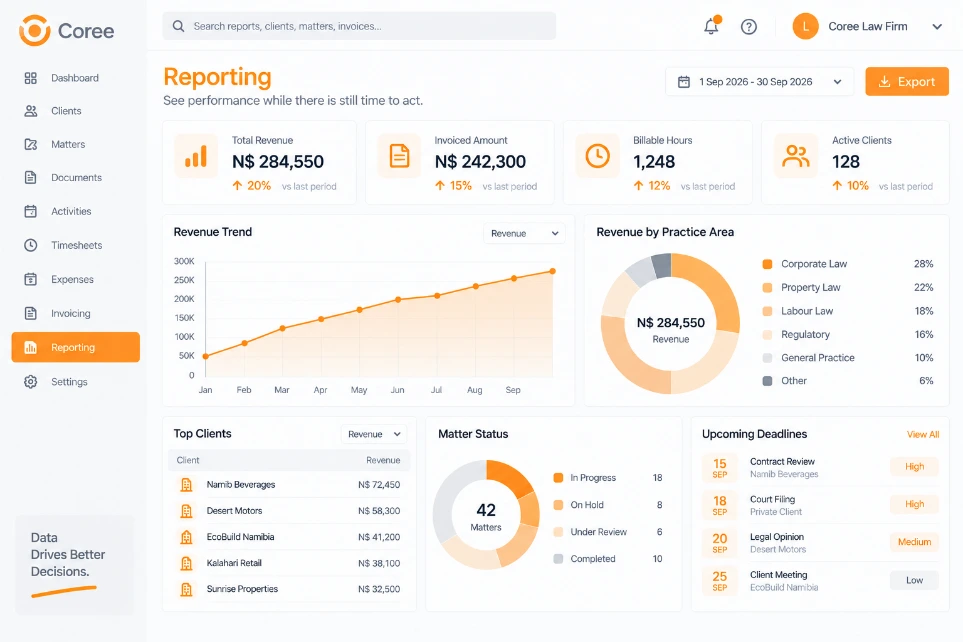Click Labour Law legend label
Viewport: 963px width, 642px height.
807,311
